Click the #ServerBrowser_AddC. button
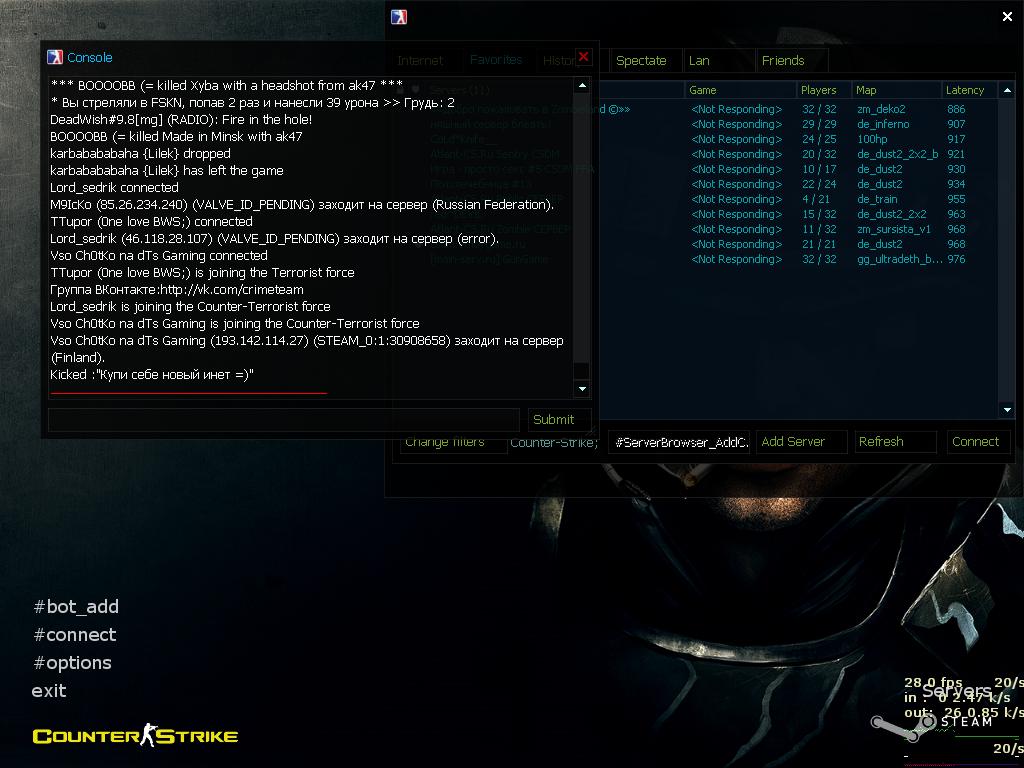This screenshot has height=768, width=1024. pos(679,442)
